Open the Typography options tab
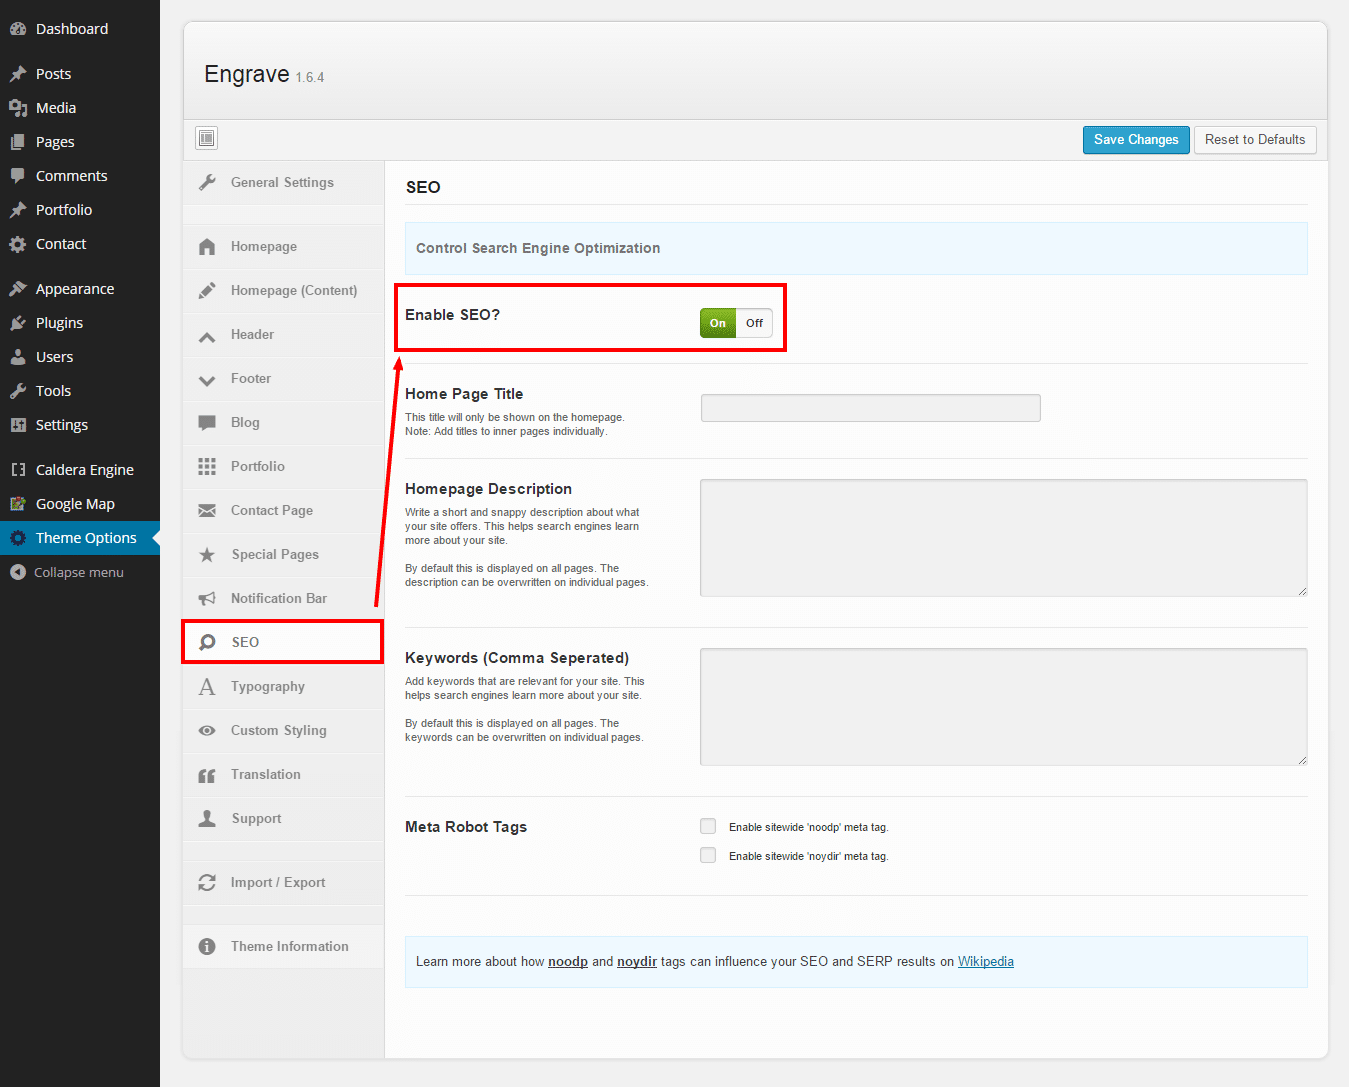 pyautogui.click(x=267, y=687)
